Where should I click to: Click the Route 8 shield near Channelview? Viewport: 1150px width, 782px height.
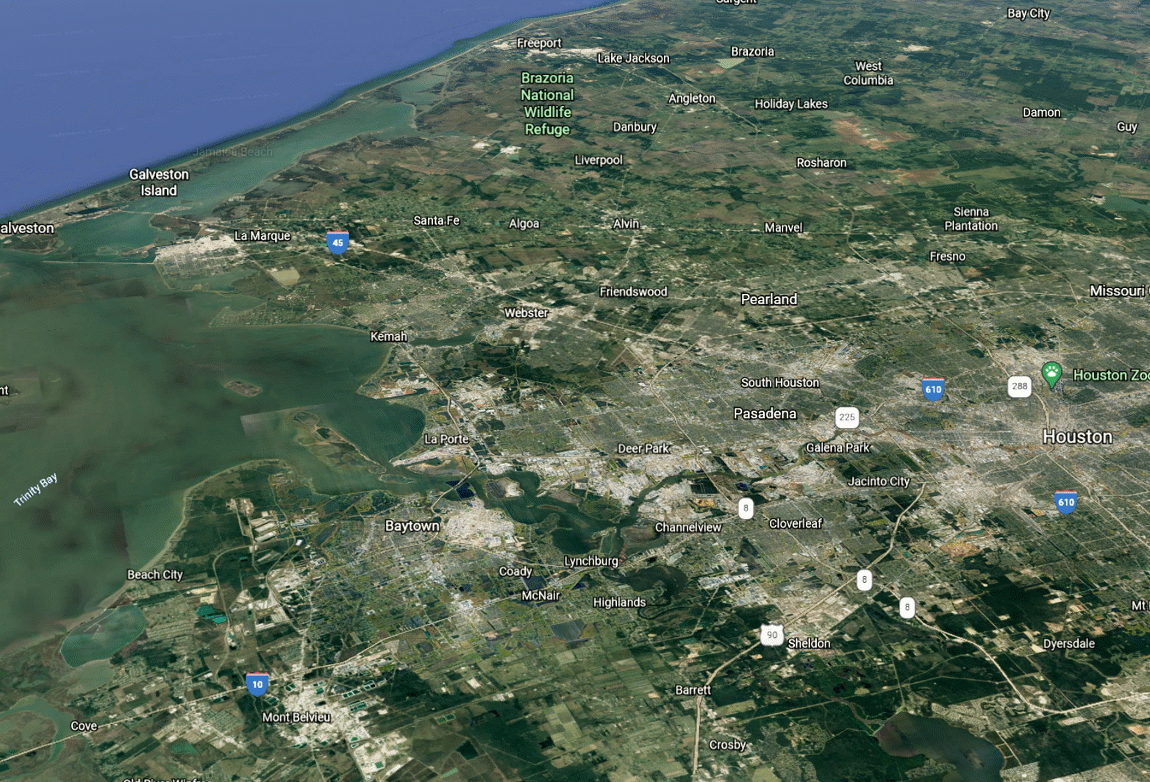click(x=746, y=508)
